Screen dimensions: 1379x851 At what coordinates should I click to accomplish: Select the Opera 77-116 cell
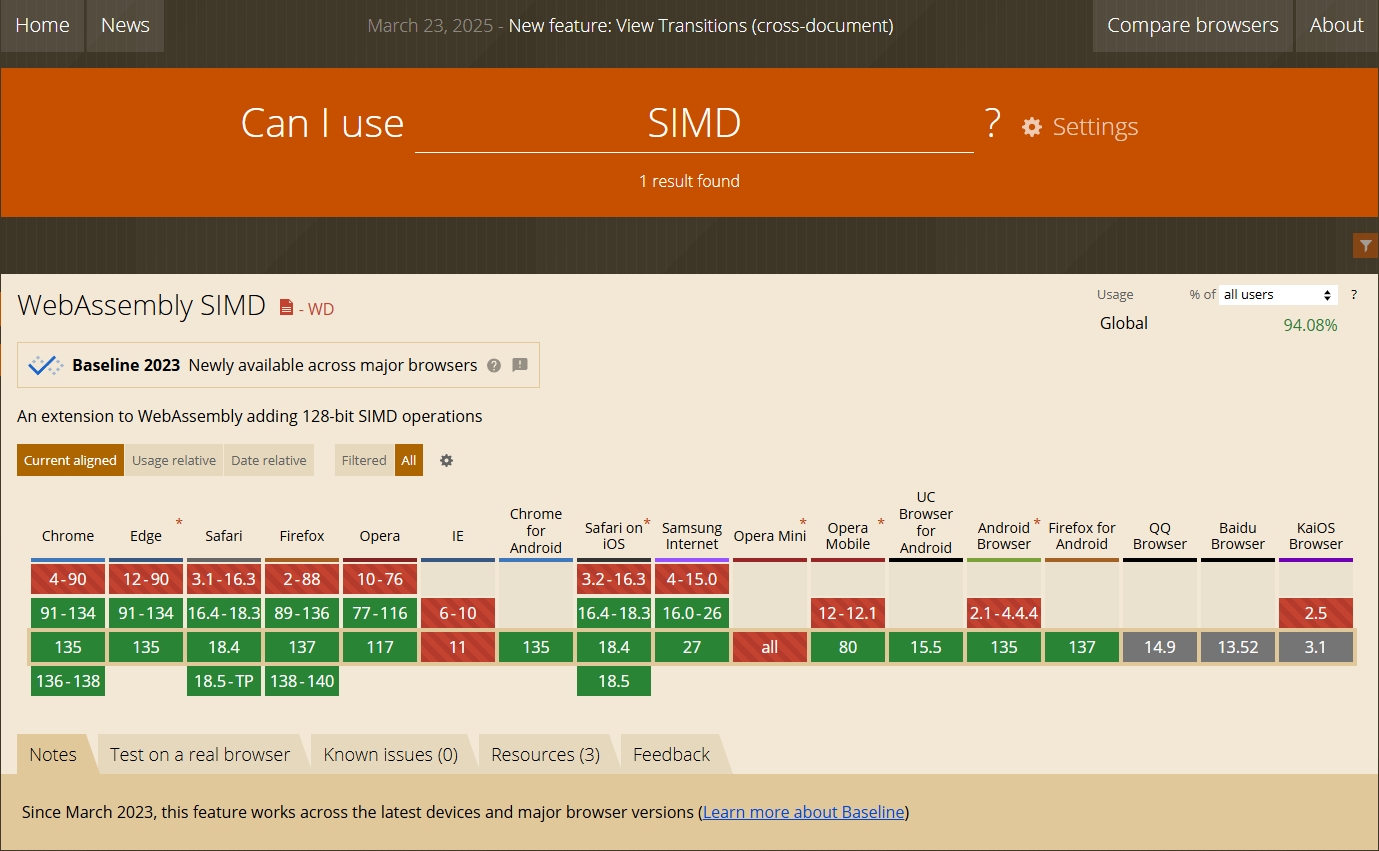click(x=380, y=613)
